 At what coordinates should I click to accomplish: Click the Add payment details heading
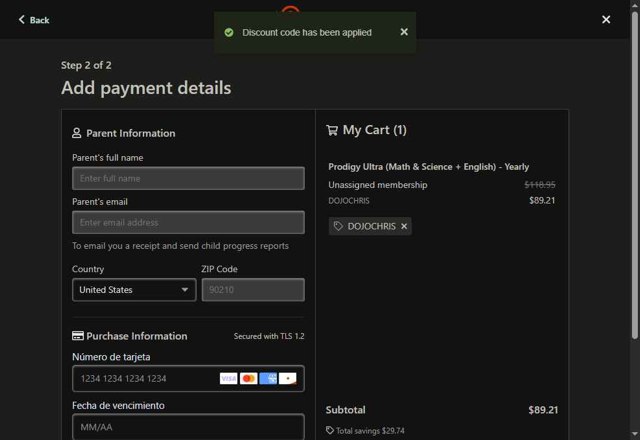pyautogui.click(x=146, y=88)
